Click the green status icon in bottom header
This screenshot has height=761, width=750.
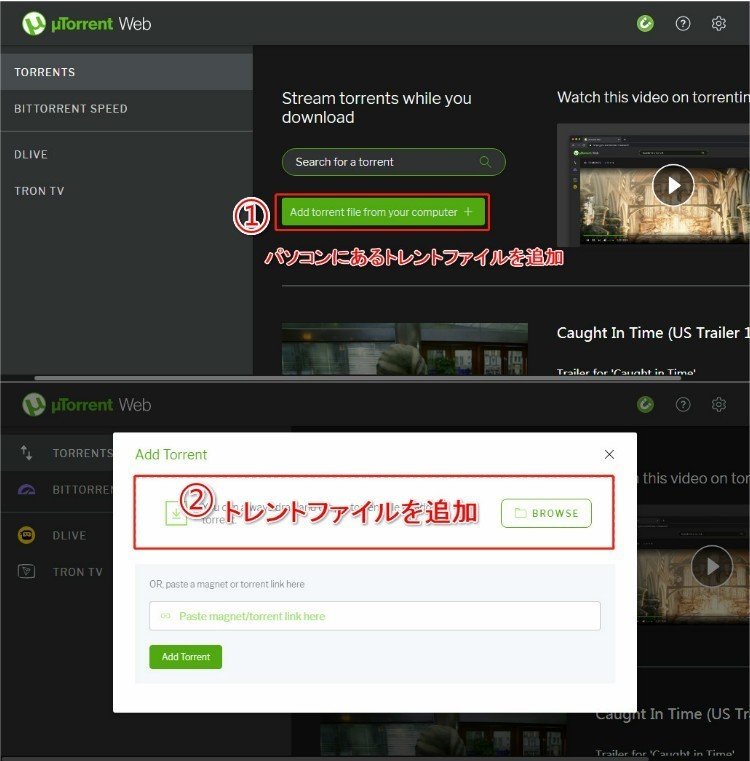pos(645,404)
